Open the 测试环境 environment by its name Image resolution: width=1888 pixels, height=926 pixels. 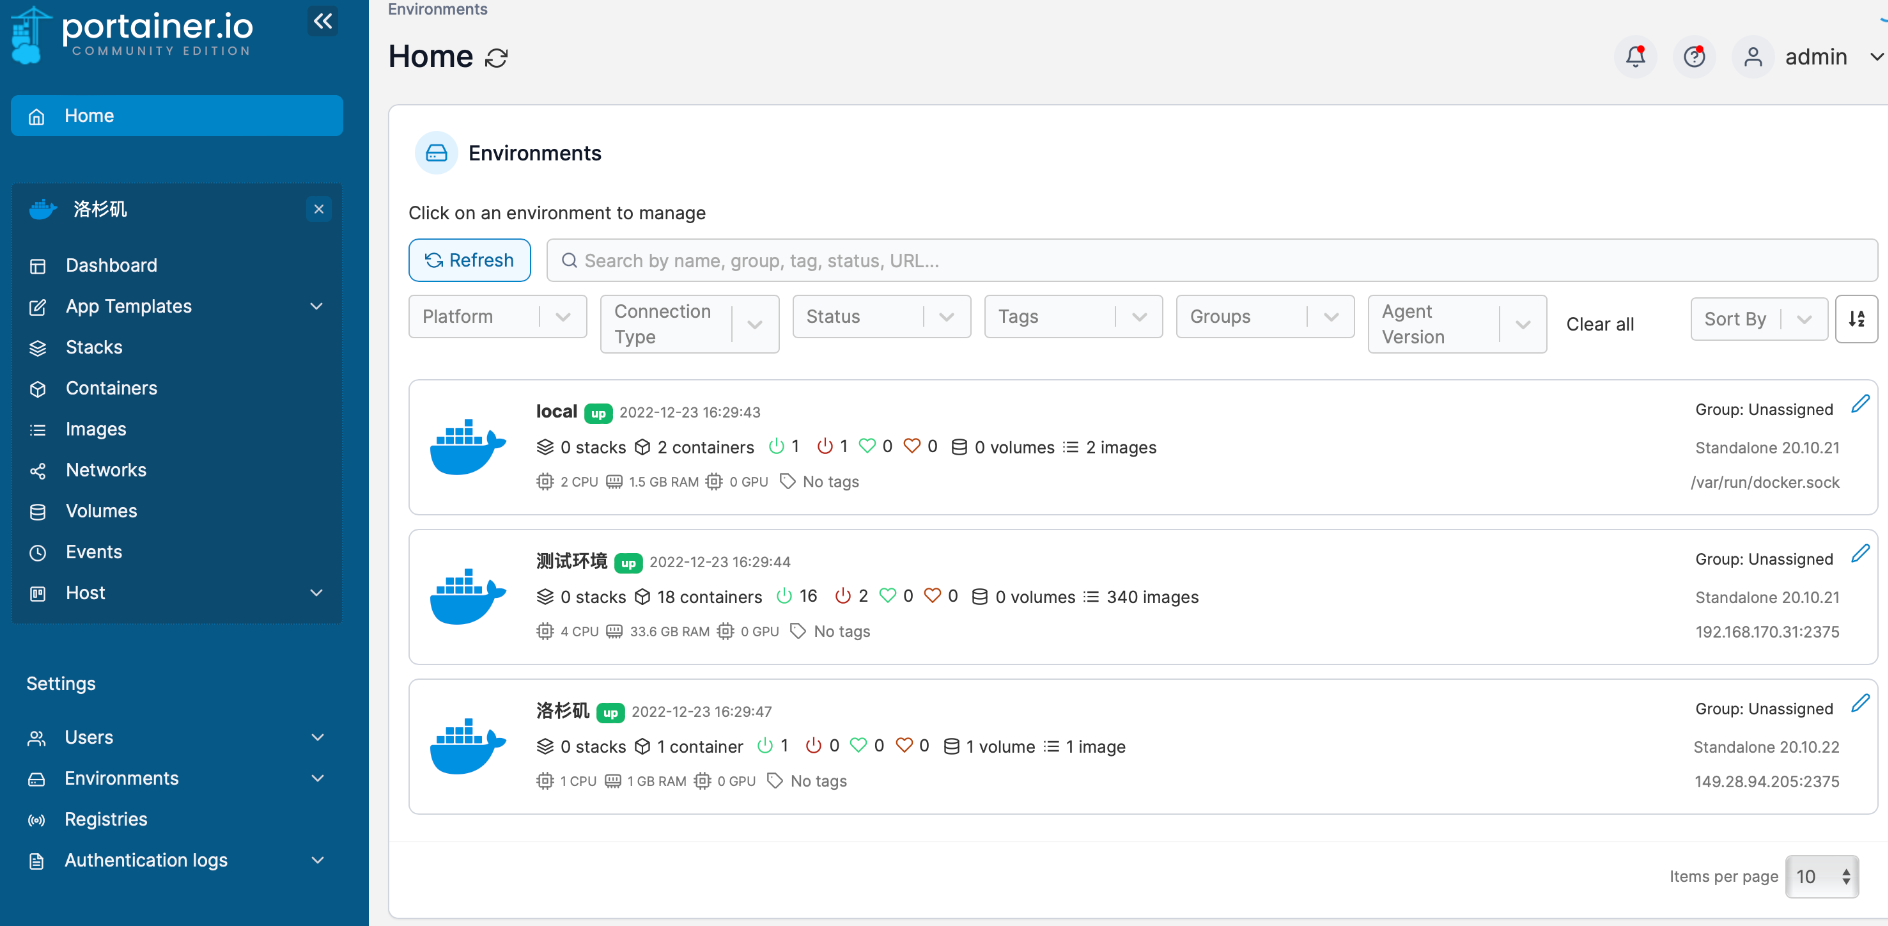click(x=572, y=561)
